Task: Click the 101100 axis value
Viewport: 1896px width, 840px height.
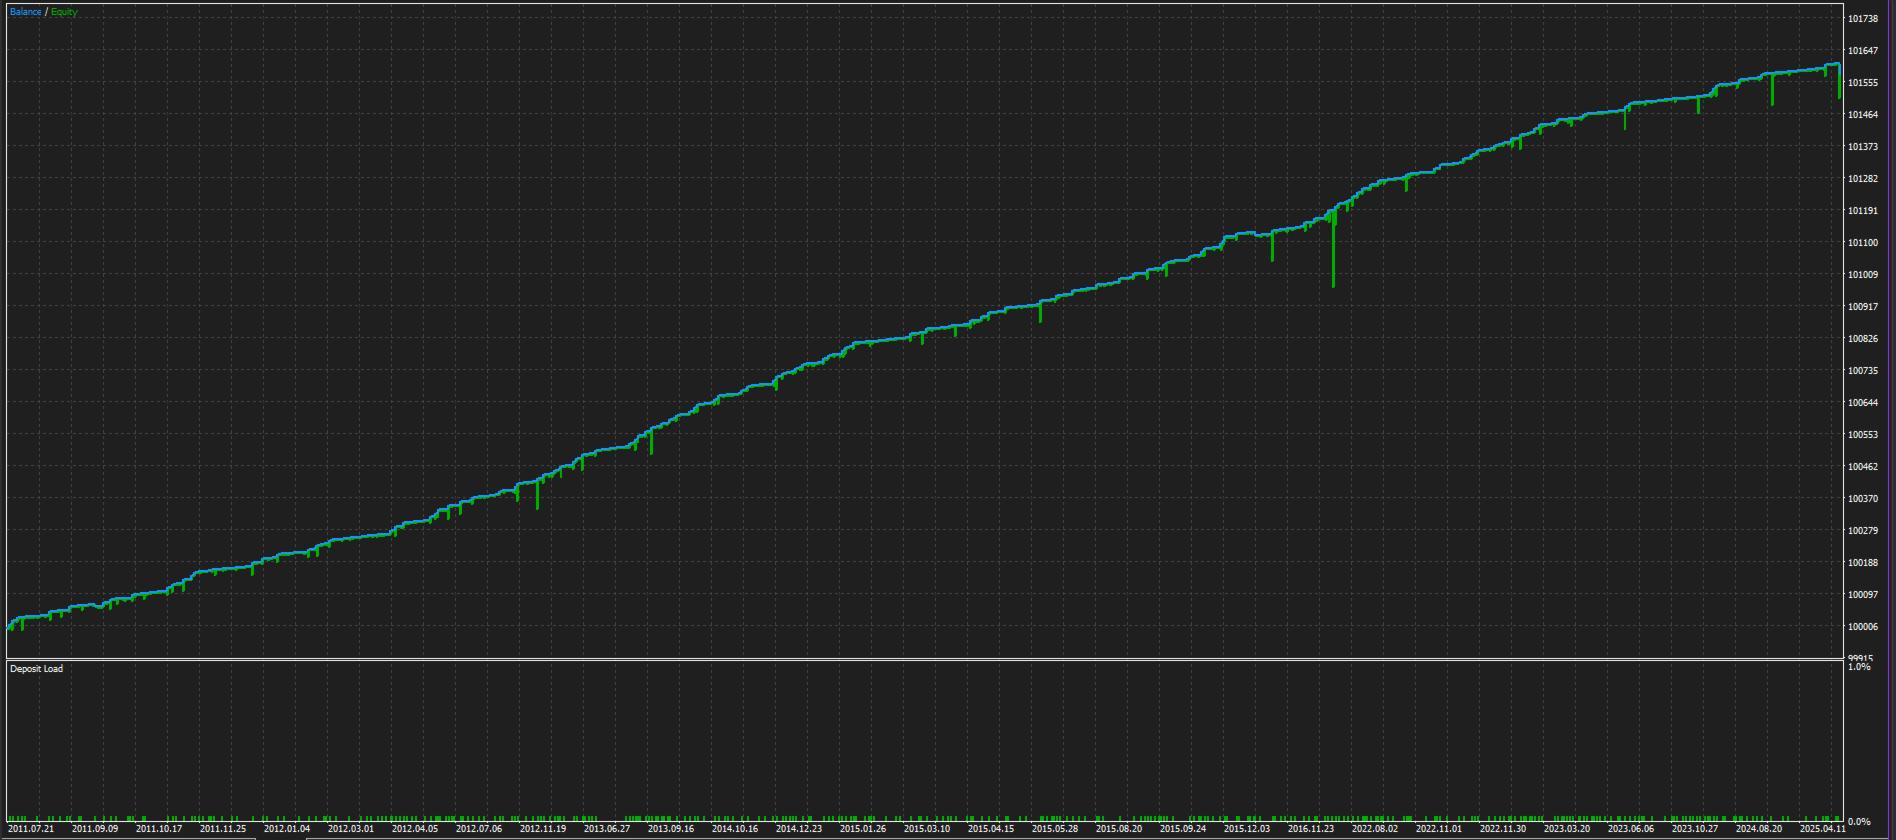Action: pos(1863,243)
